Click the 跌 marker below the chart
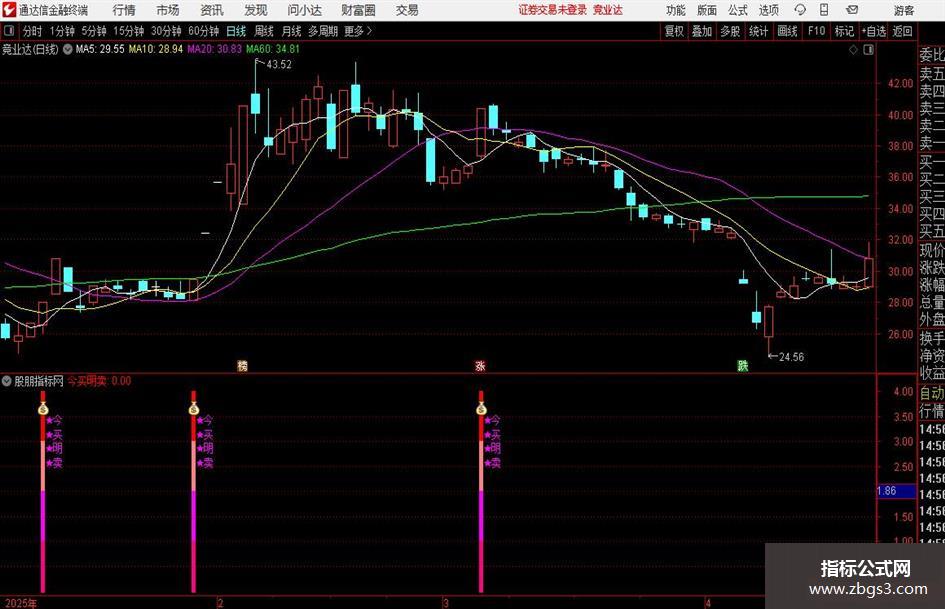The width and height of the screenshot is (945, 609). [743, 365]
